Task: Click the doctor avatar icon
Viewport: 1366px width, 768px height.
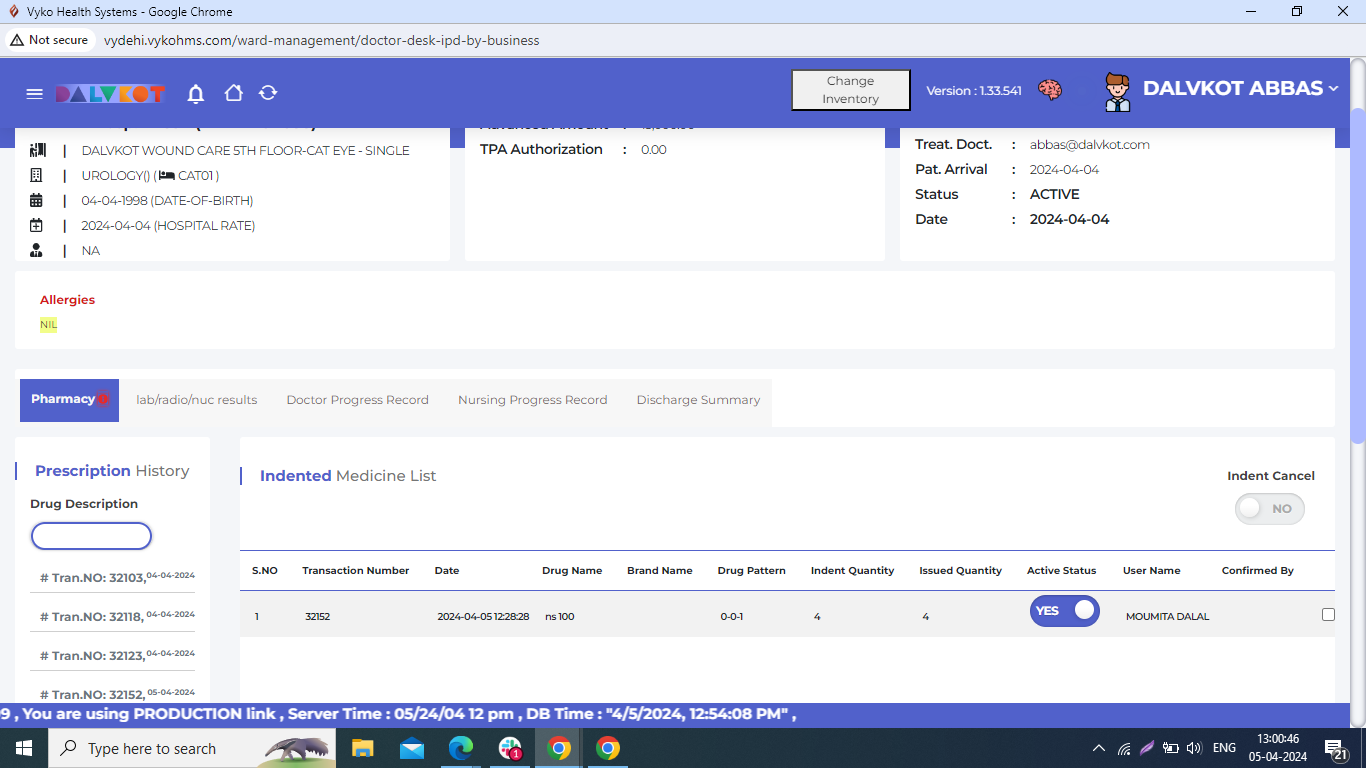Action: pos(1117,91)
